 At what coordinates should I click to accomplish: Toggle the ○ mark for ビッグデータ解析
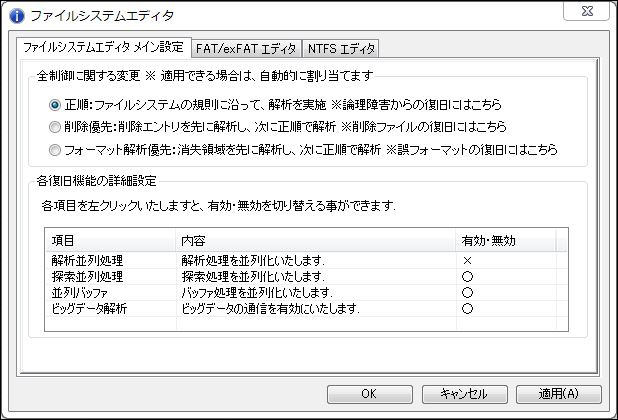467,308
